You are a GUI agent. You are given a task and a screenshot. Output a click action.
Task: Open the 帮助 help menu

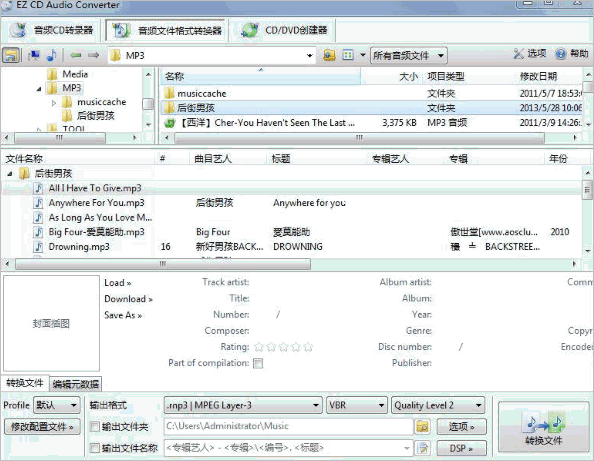[572, 54]
